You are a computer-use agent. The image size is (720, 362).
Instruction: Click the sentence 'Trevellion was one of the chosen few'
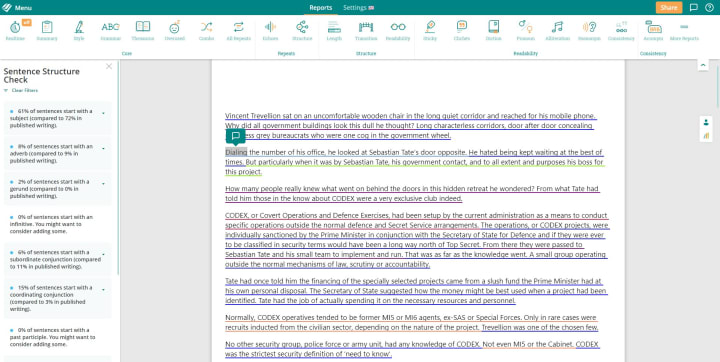pos(540,328)
